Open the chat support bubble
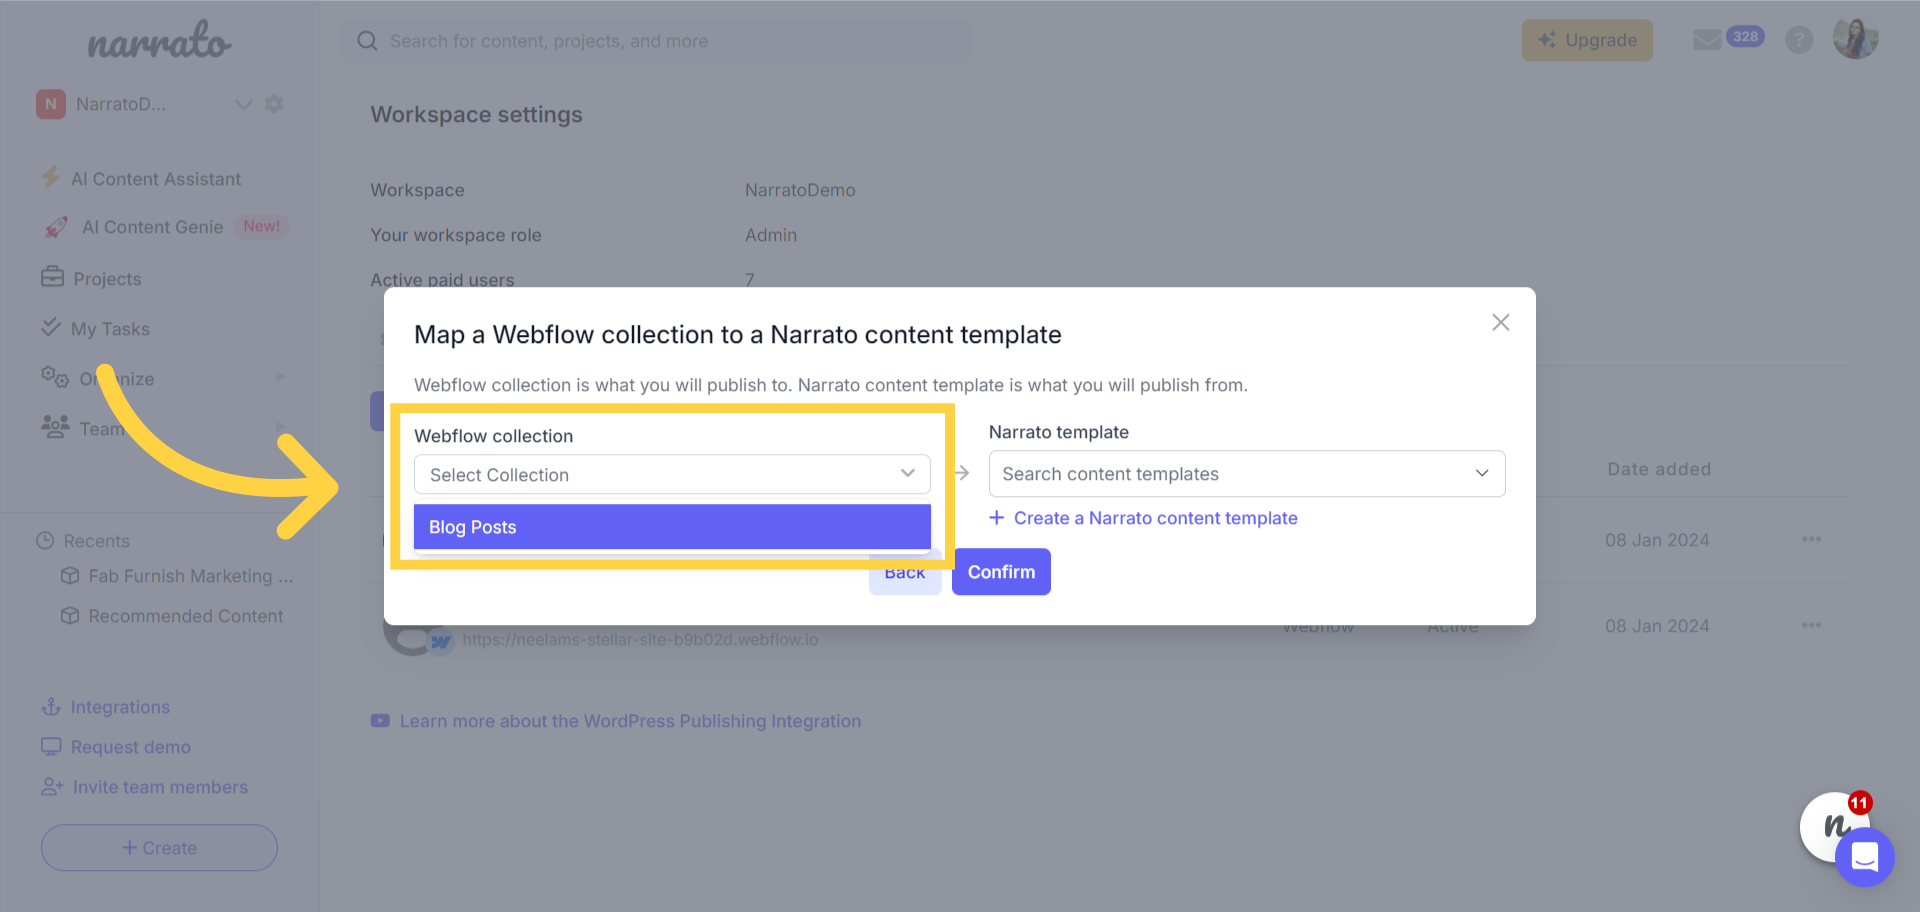The image size is (1920, 912). tap(1865, 857)
